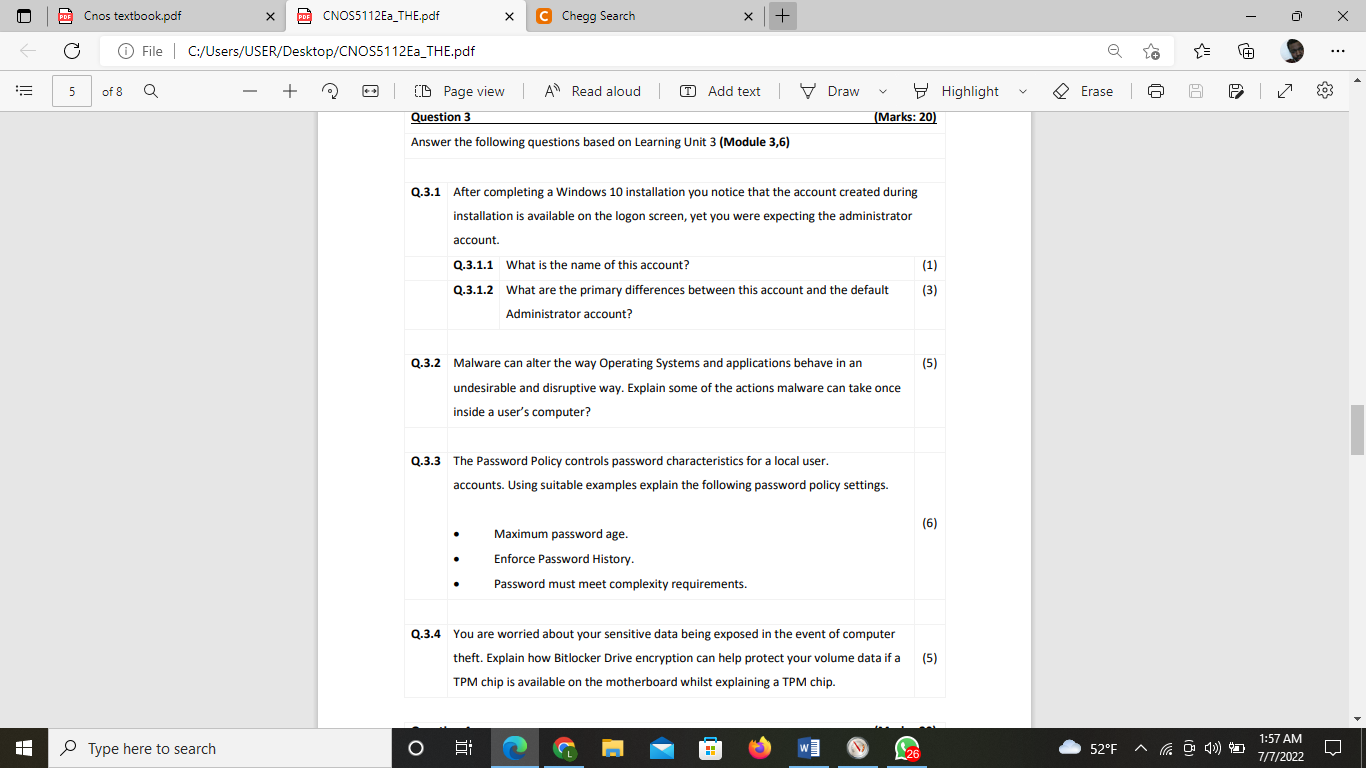
Task: Open Mail app from taskbar
Action: coord(661,748)
